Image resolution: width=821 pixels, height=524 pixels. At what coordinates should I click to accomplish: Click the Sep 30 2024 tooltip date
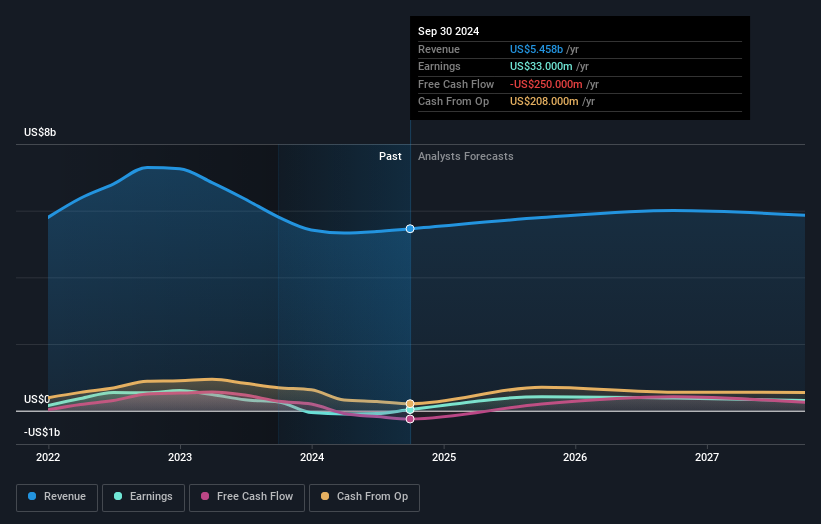[x=448, y=31]
